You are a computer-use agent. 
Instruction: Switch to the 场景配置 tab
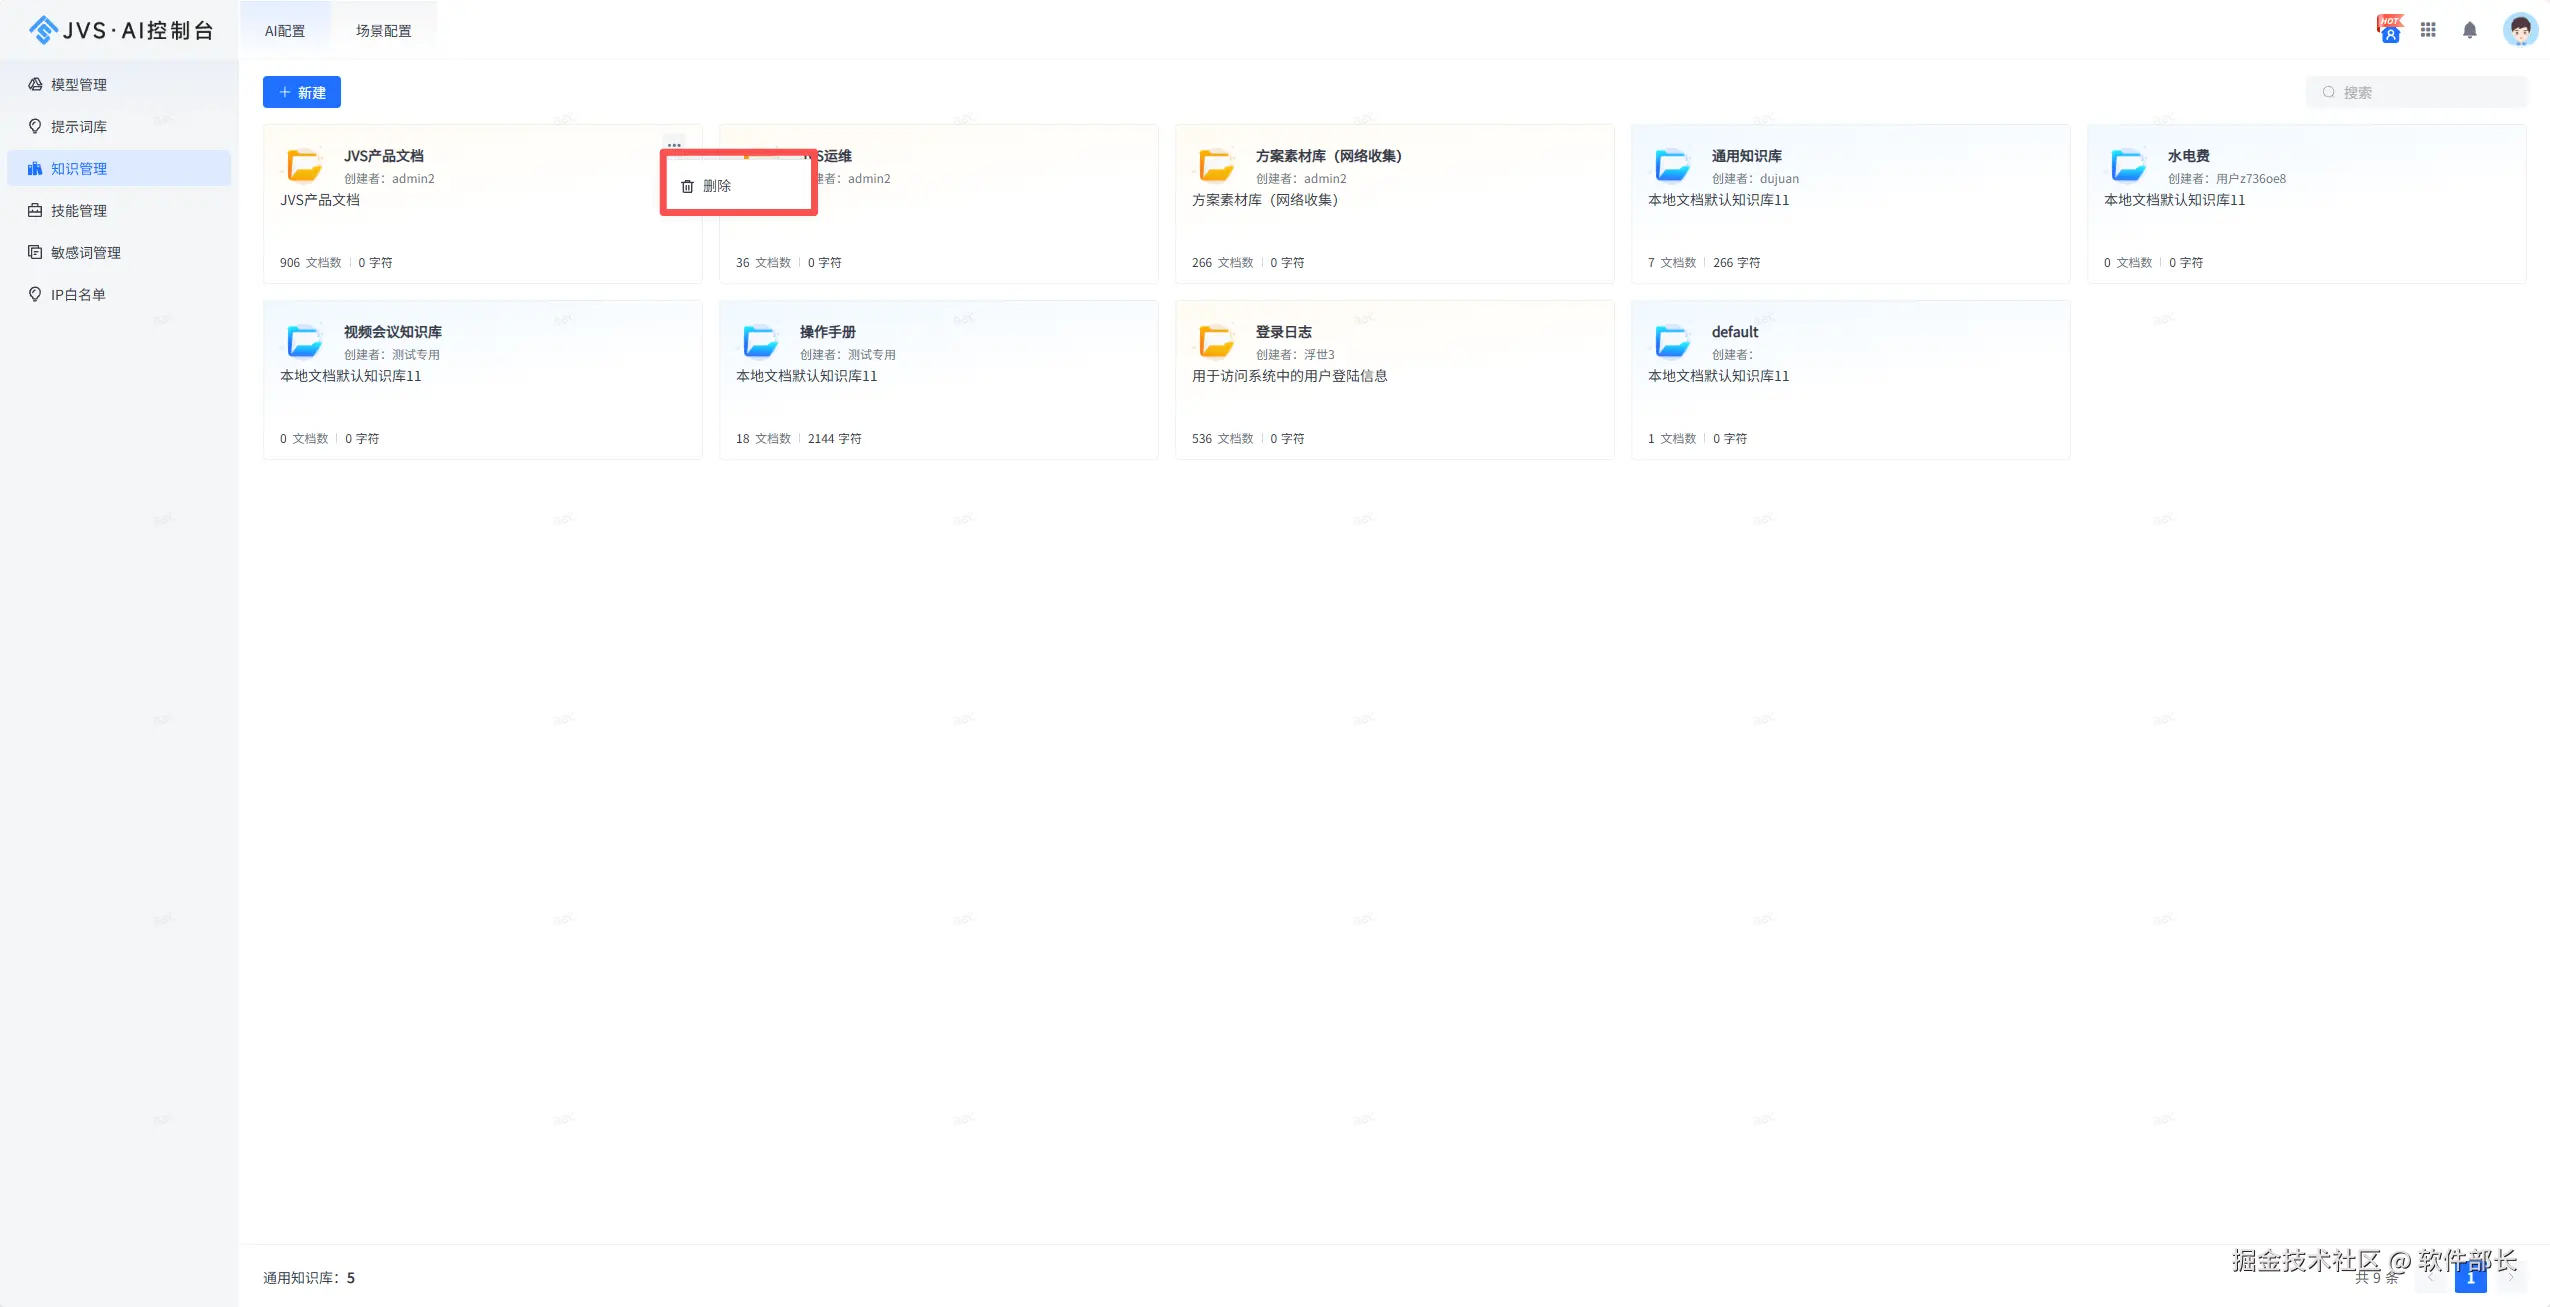(x=383, y=31)
